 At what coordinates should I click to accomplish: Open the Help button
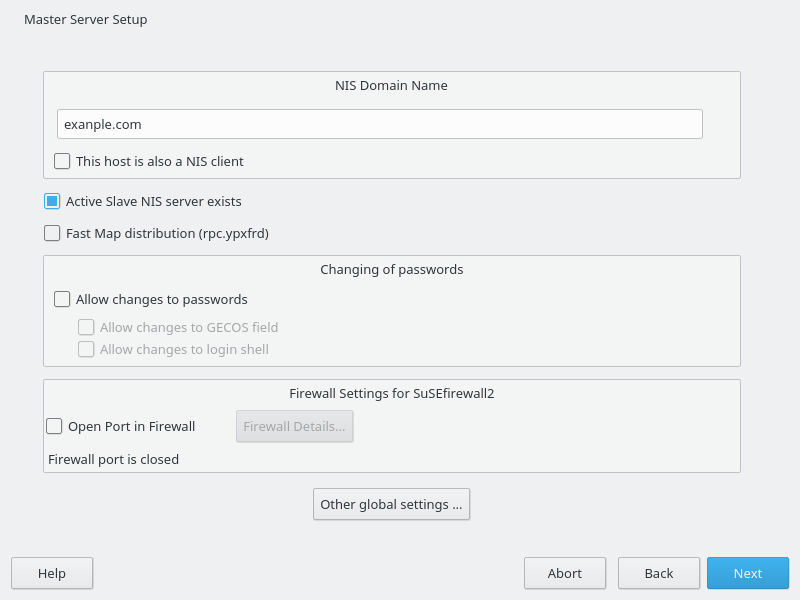tap(52, 573)
